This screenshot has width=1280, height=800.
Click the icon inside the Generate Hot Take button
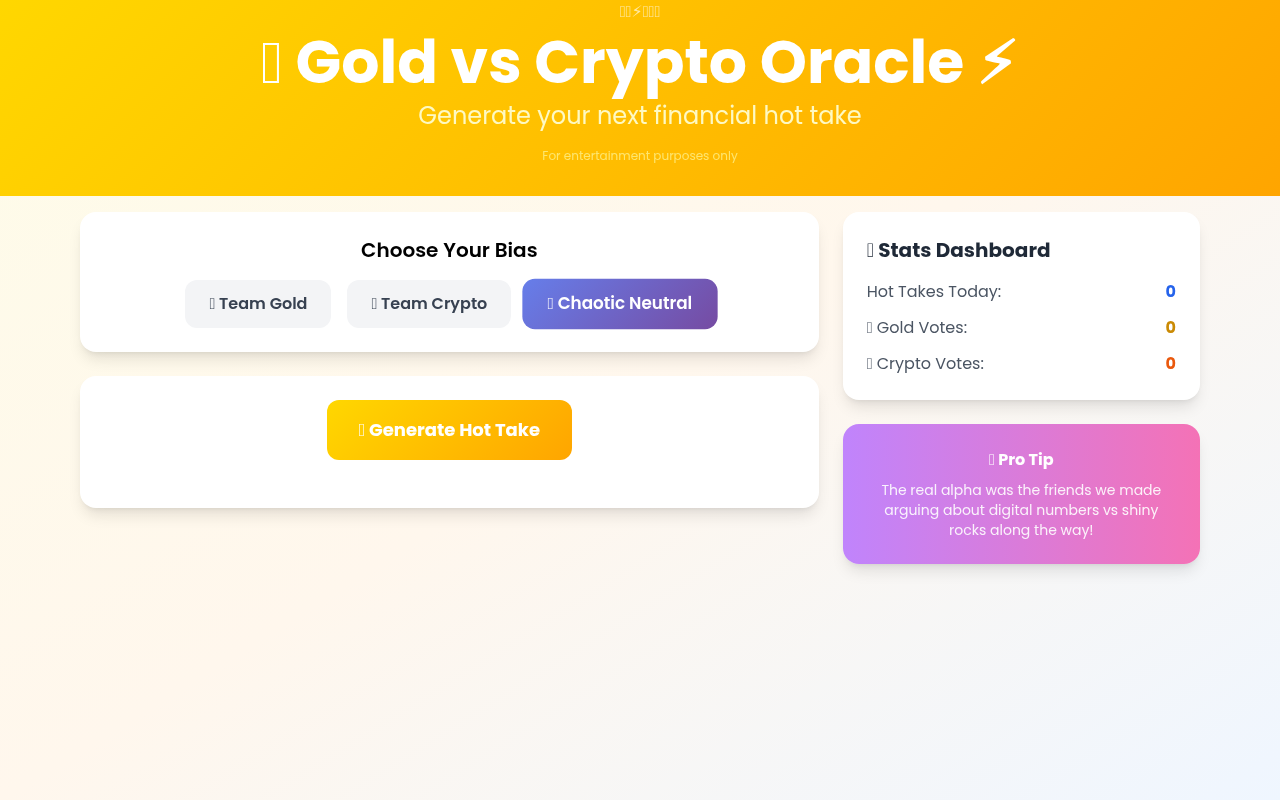pos(361,429)
